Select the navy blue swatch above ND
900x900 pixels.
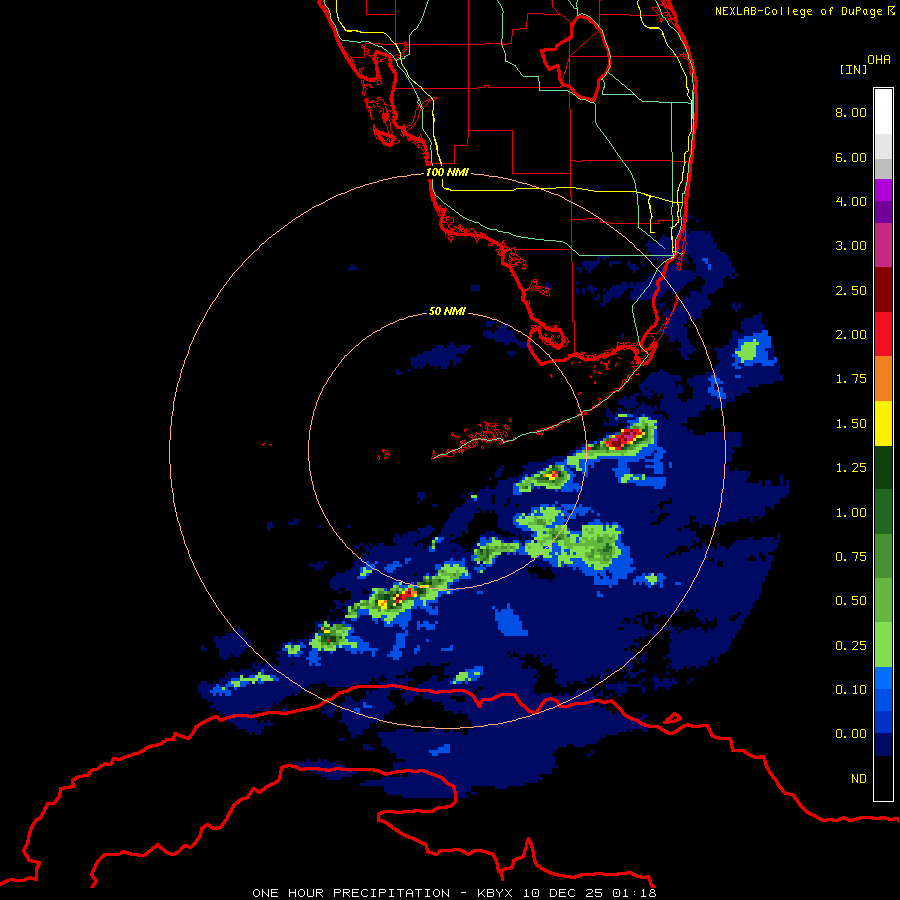883,745
